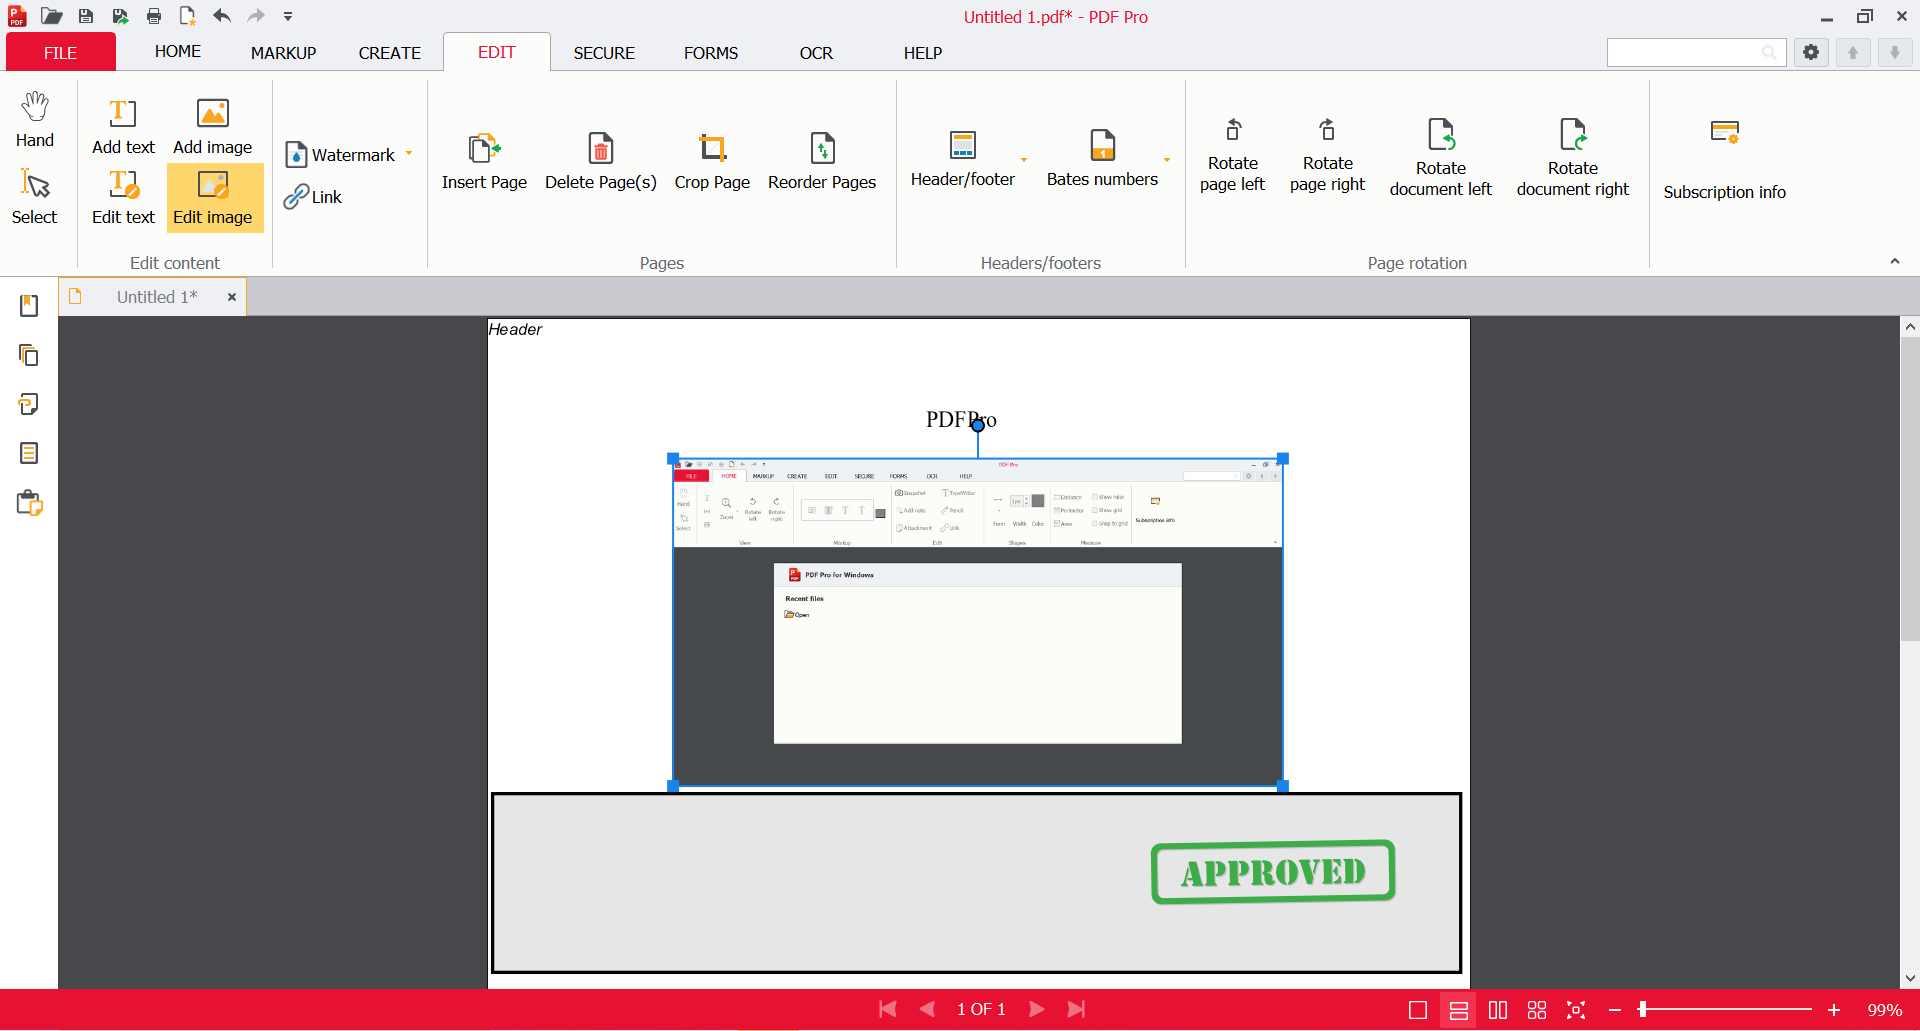Switch to the MARKUP tab
This screenshot has width=1920, height=1031.
(283, 53)
